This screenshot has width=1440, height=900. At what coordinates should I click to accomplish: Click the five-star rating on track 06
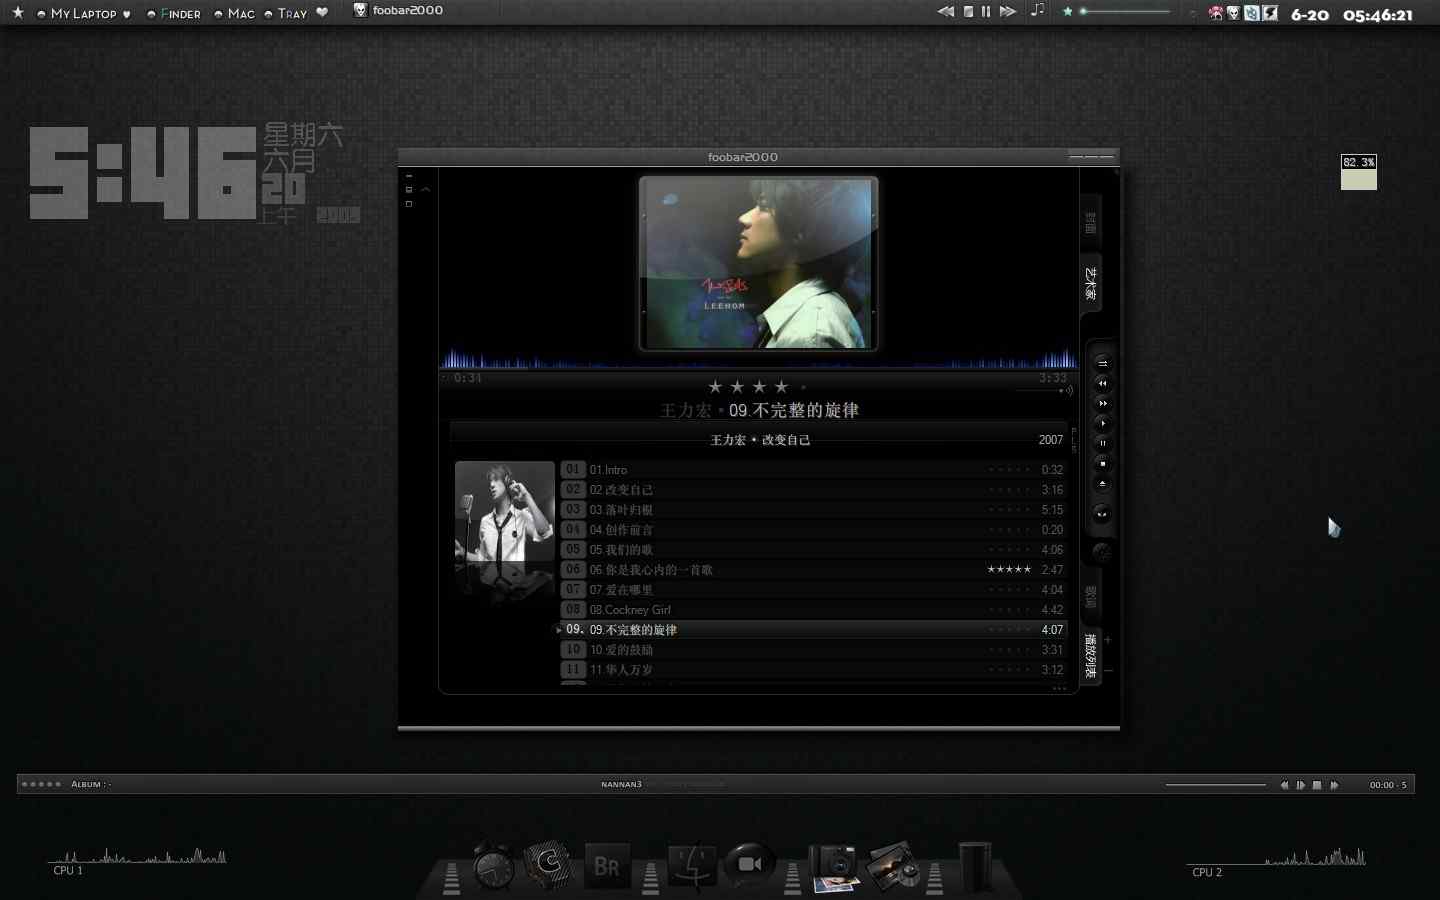(1009, 569)
